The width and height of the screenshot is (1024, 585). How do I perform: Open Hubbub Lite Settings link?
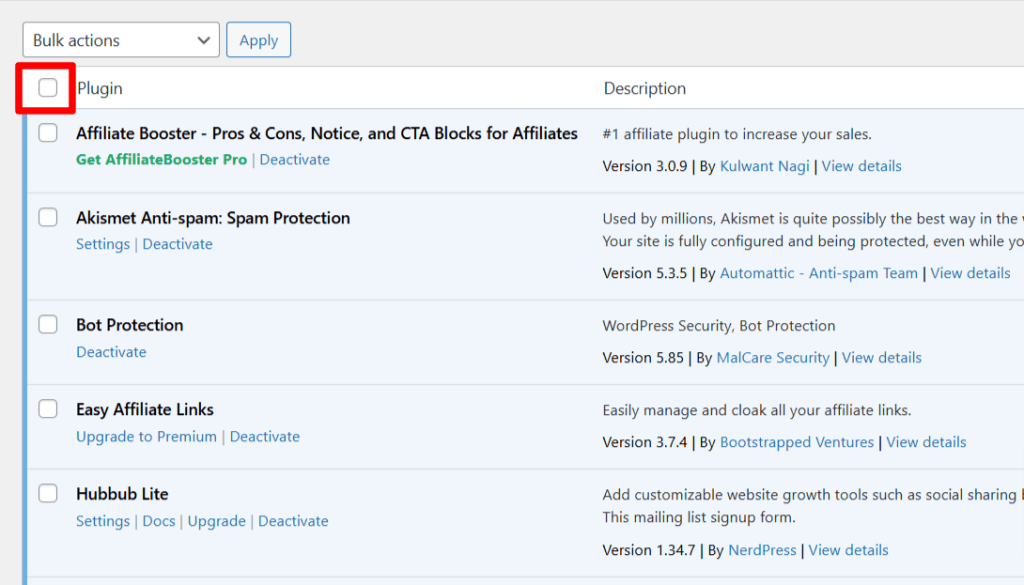103,521
